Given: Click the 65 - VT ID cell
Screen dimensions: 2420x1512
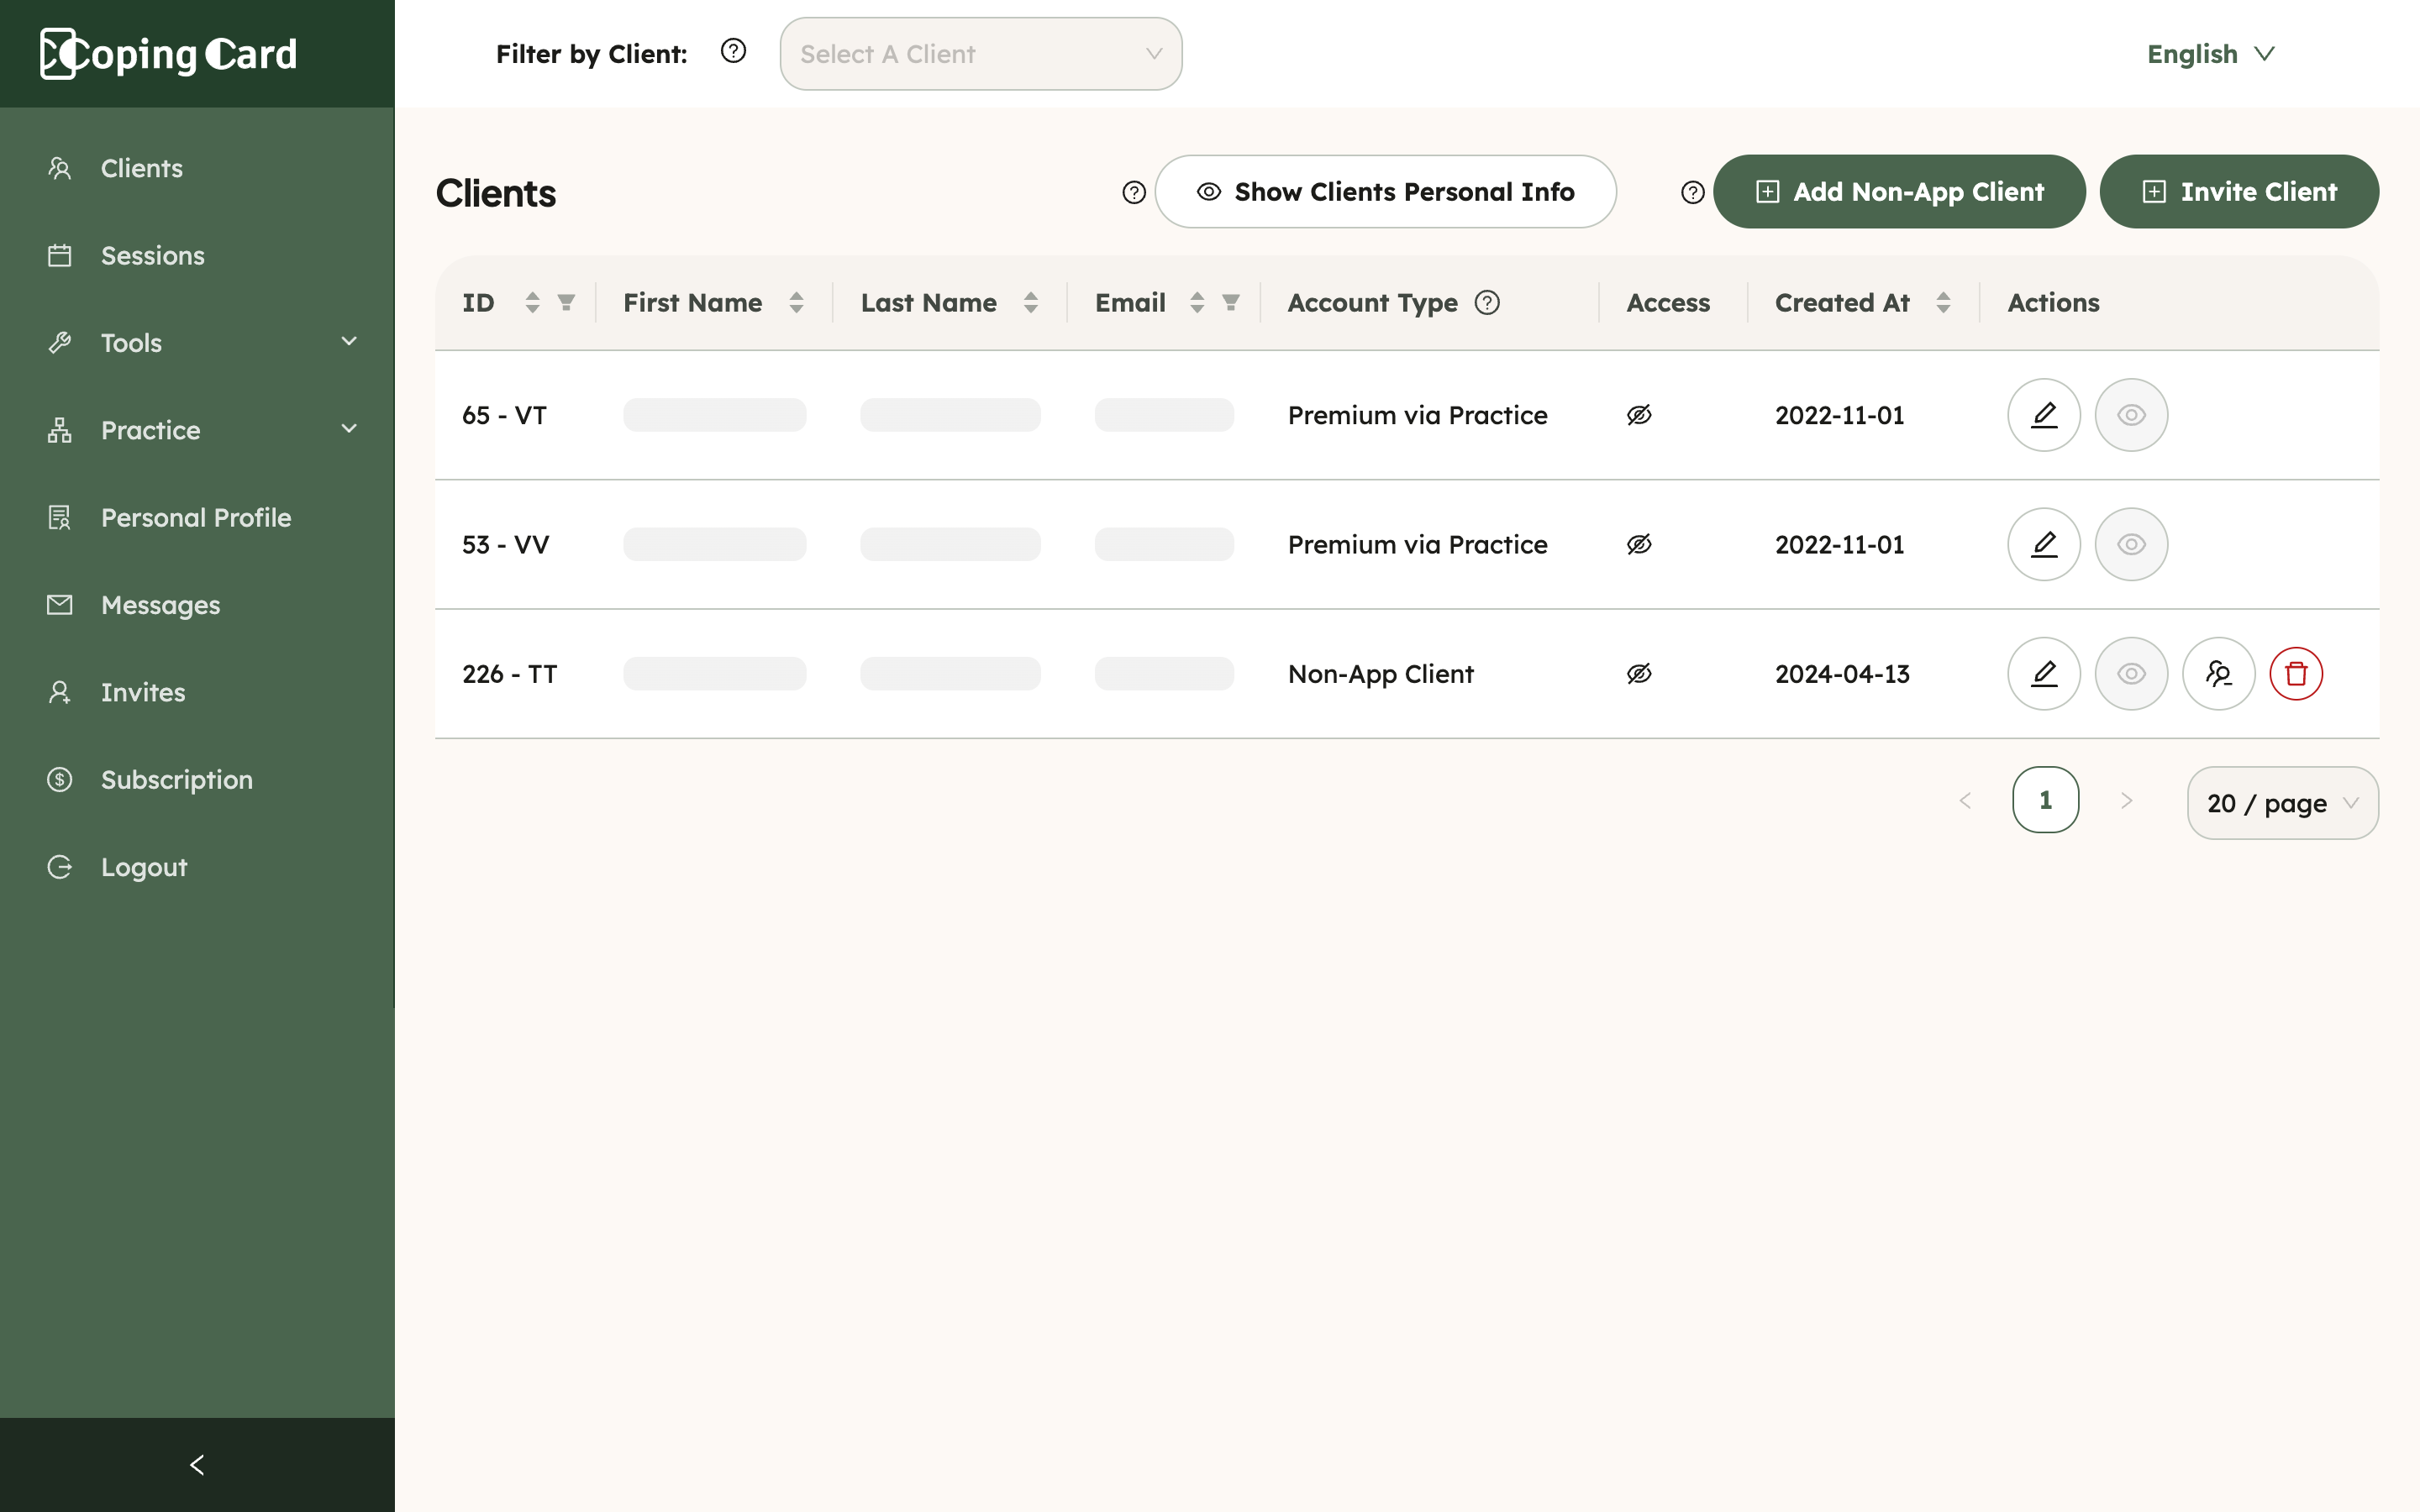Looking at the screenshot, I should (504, 415).
